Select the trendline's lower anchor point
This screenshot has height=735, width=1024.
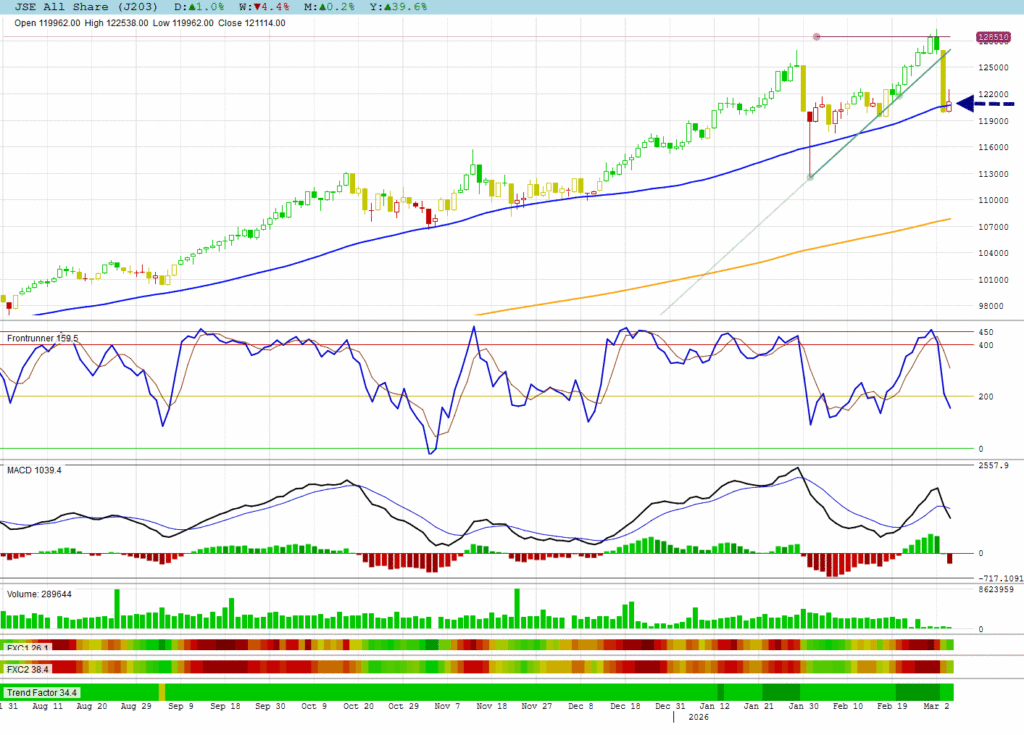click(810, 177)
